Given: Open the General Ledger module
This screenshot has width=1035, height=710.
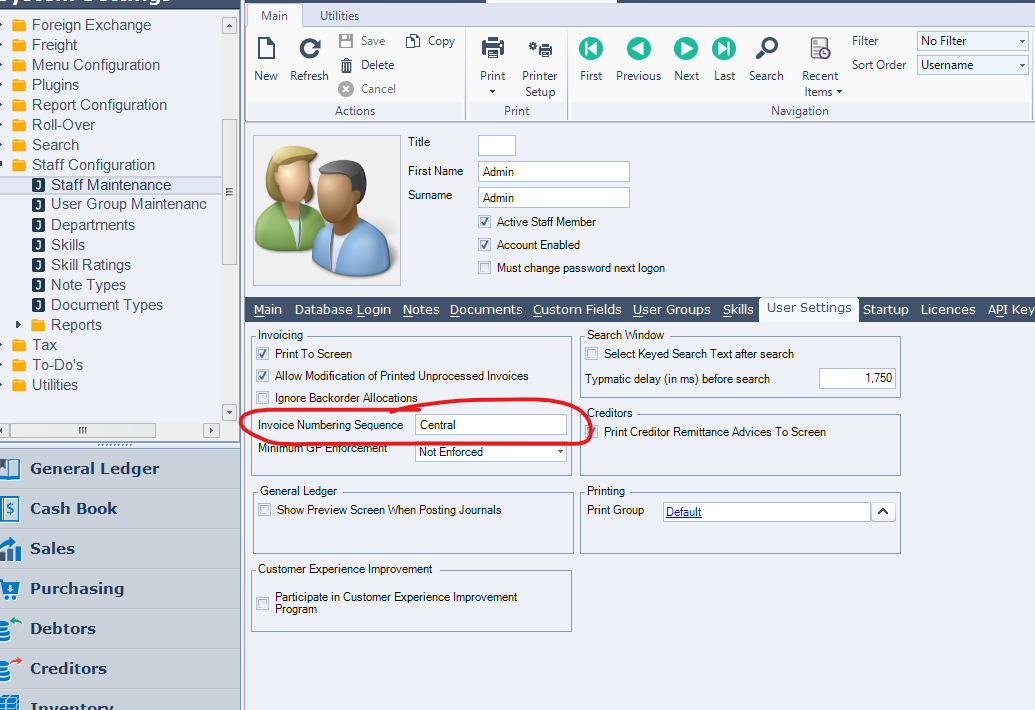Looking at the screenshot, I should 94,469.
